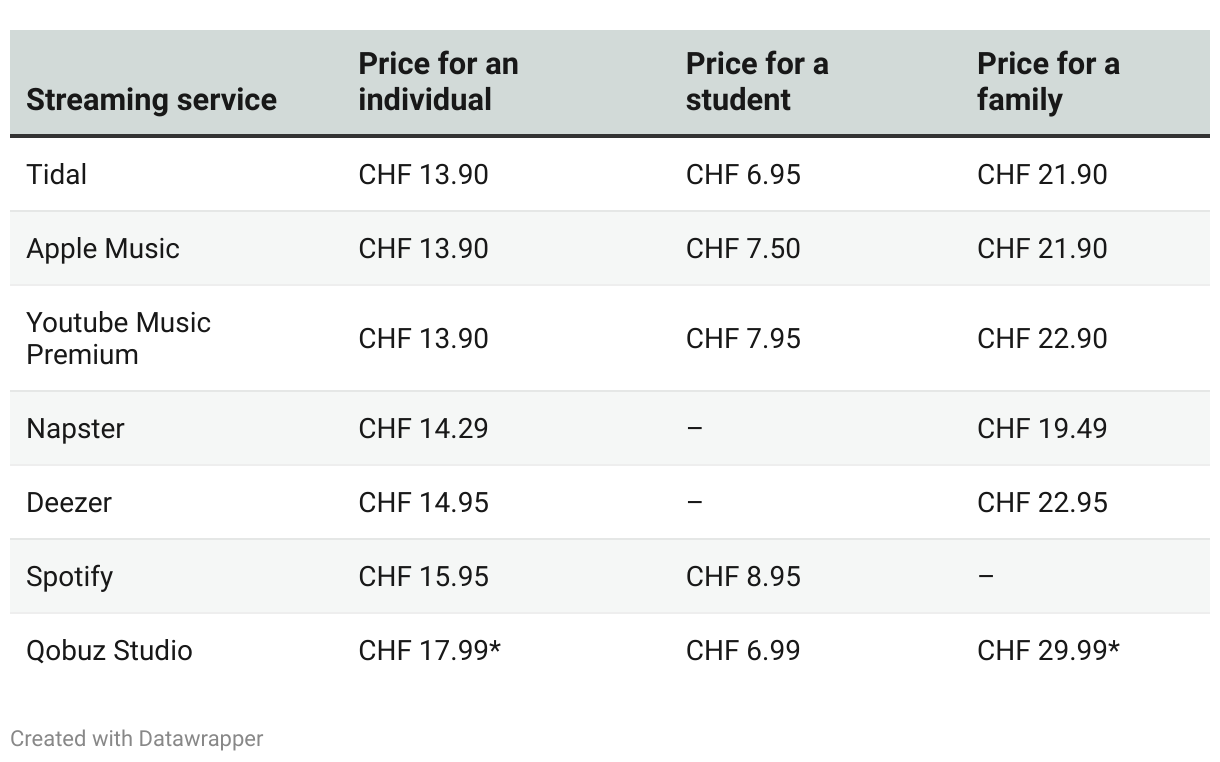This screenshot has height=762, width=1220.
Task: Click the 'Created with Datawrapper' link
Action: pyautogui.click(x=136, y=739)
